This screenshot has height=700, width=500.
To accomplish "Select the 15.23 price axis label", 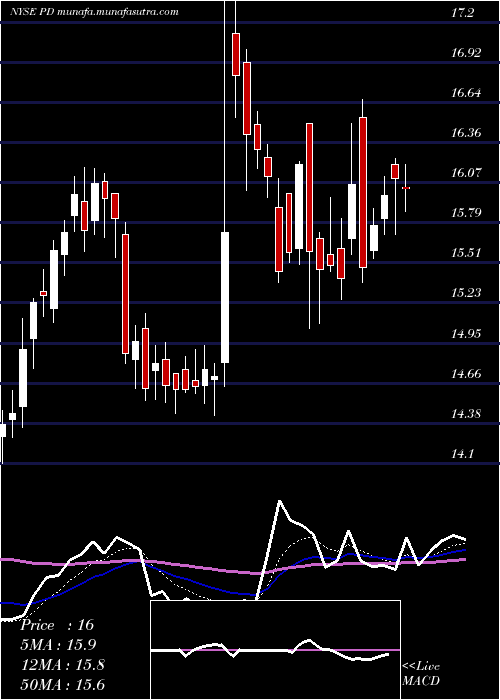I will [466, 293].
